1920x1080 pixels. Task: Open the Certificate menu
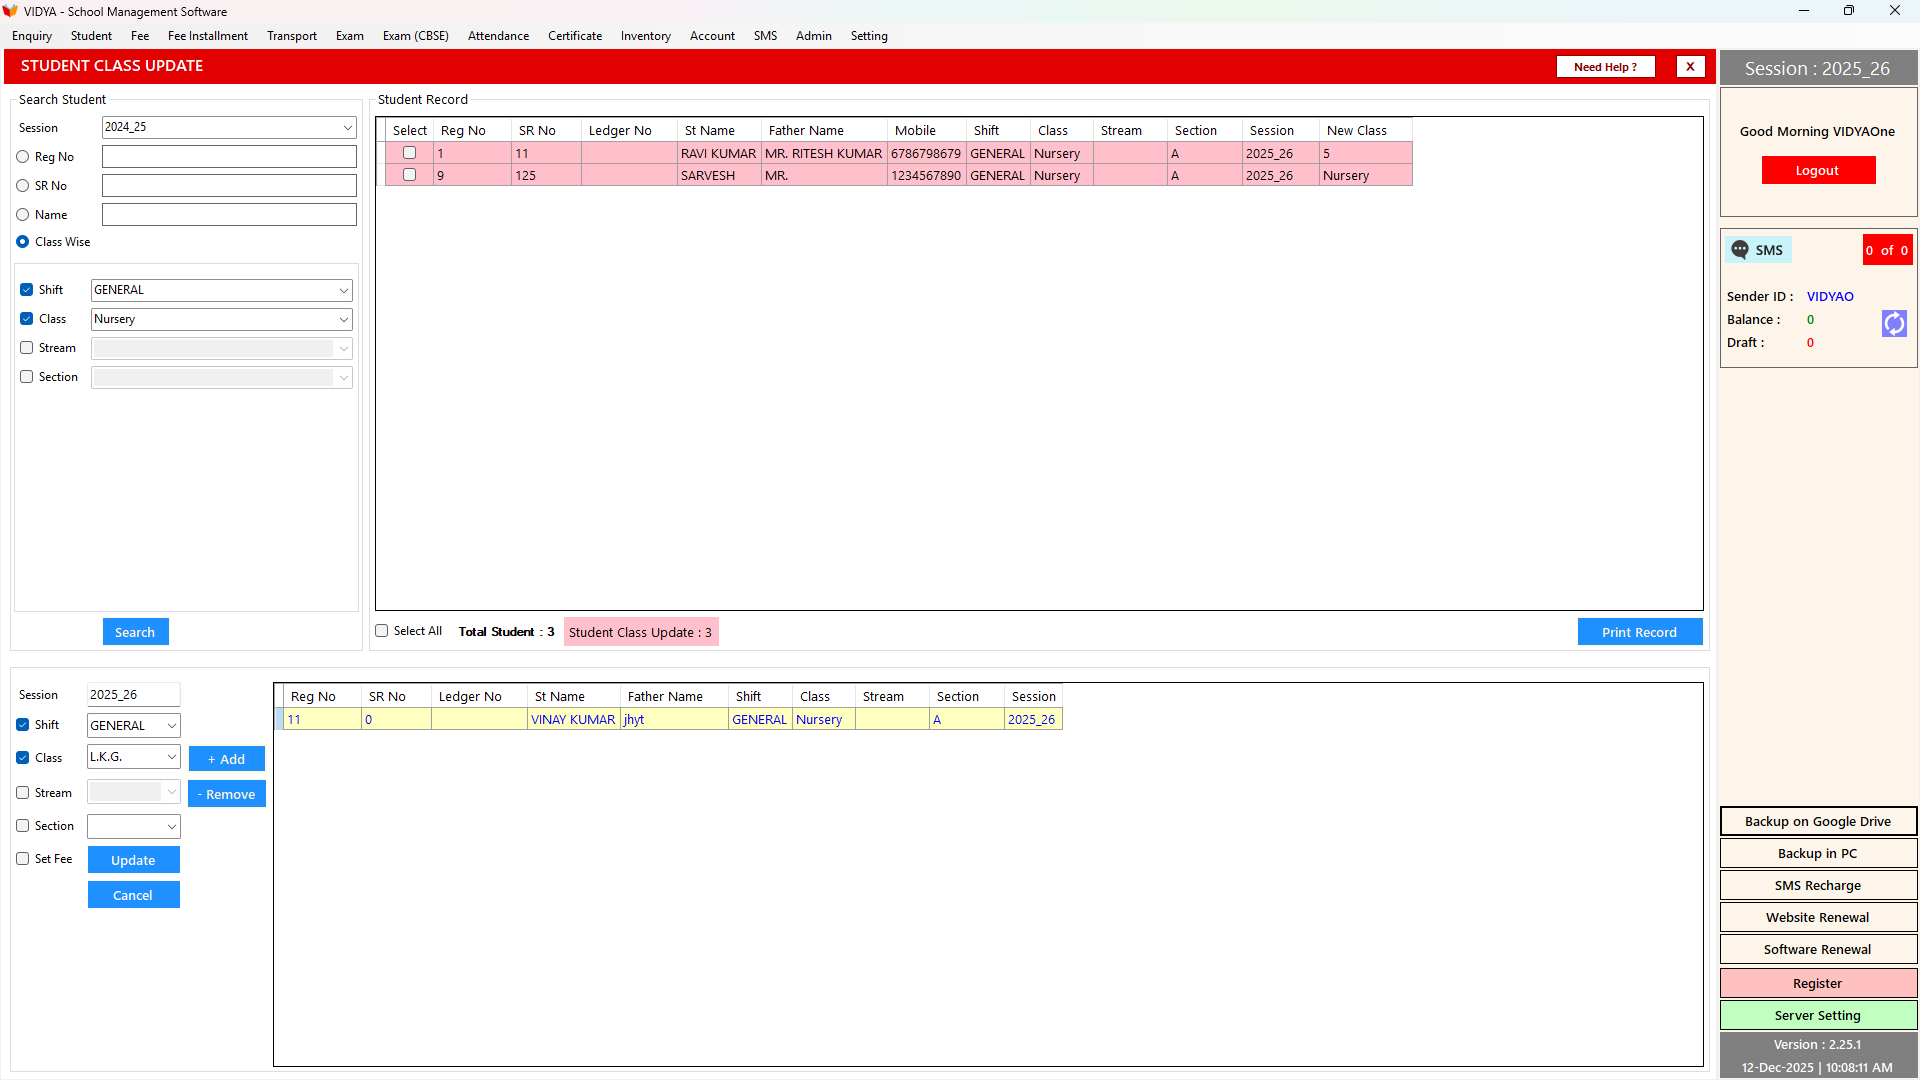(575, 36)
